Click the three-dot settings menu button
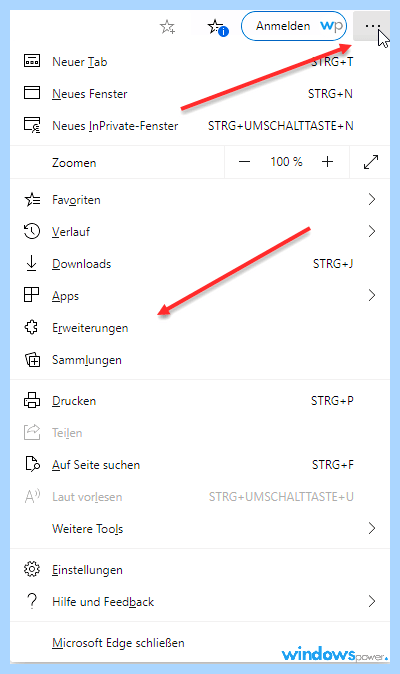This screenshot has width=400, height=674. tap(372, 26)
